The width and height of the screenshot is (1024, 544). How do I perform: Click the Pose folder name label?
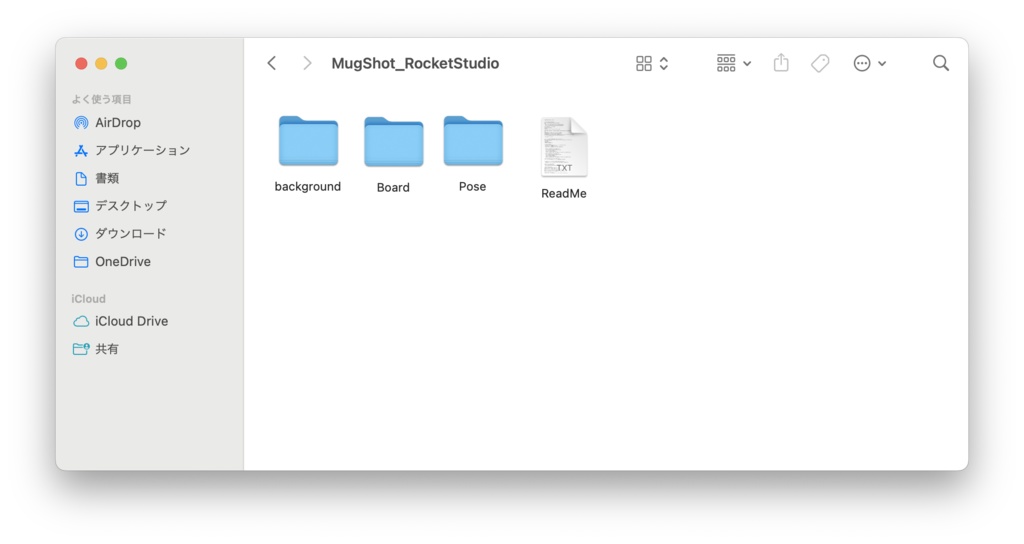472,187
